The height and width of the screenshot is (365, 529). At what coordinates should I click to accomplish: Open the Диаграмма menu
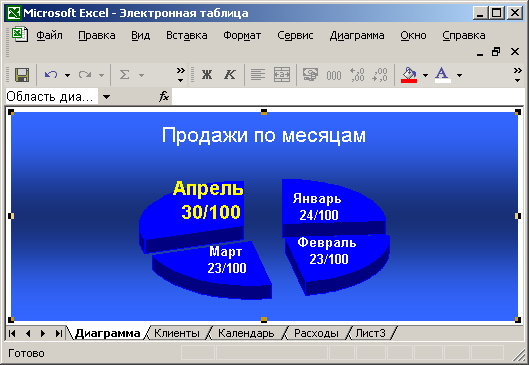click(357, 35)
